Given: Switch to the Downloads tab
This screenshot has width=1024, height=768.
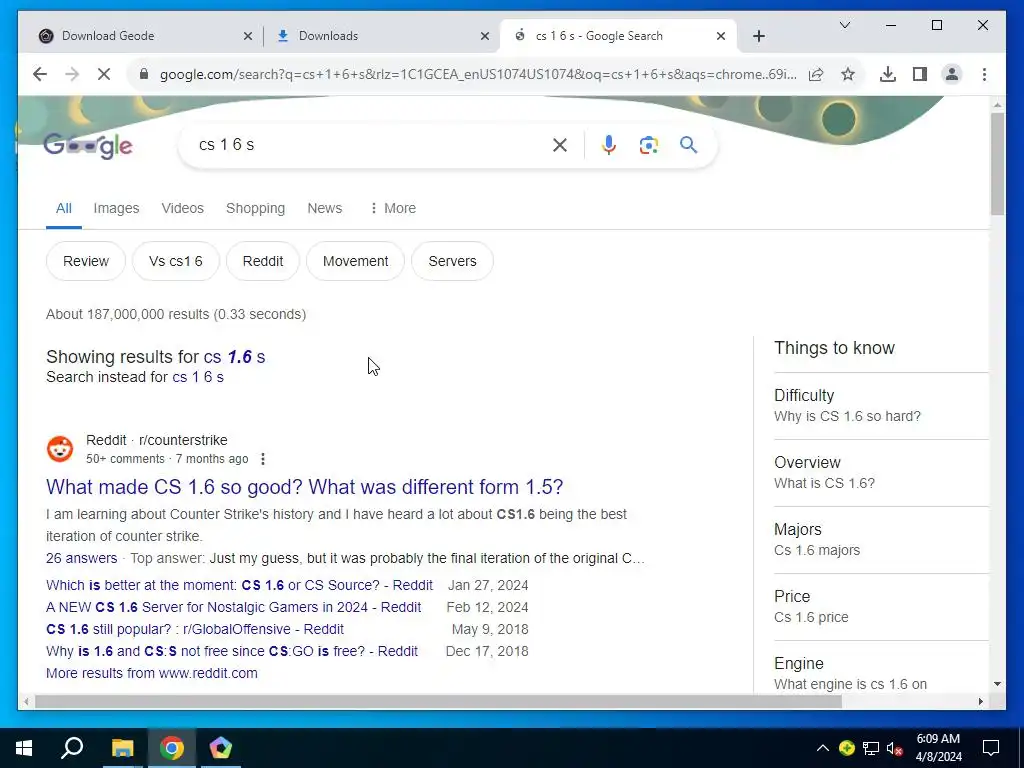Looking at the screenshot, I should pyautogui.click(x=381, y=36).
